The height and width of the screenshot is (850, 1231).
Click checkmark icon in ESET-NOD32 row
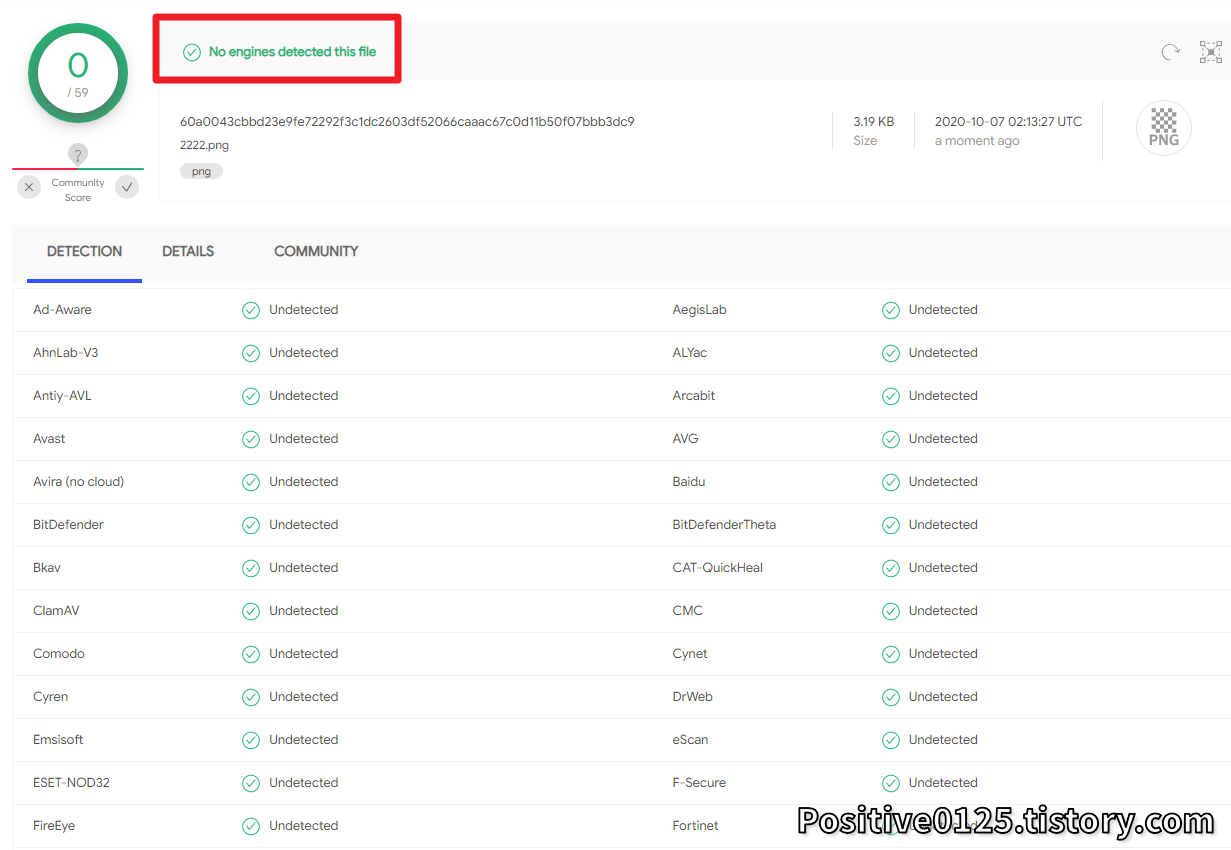pos(251,783)
